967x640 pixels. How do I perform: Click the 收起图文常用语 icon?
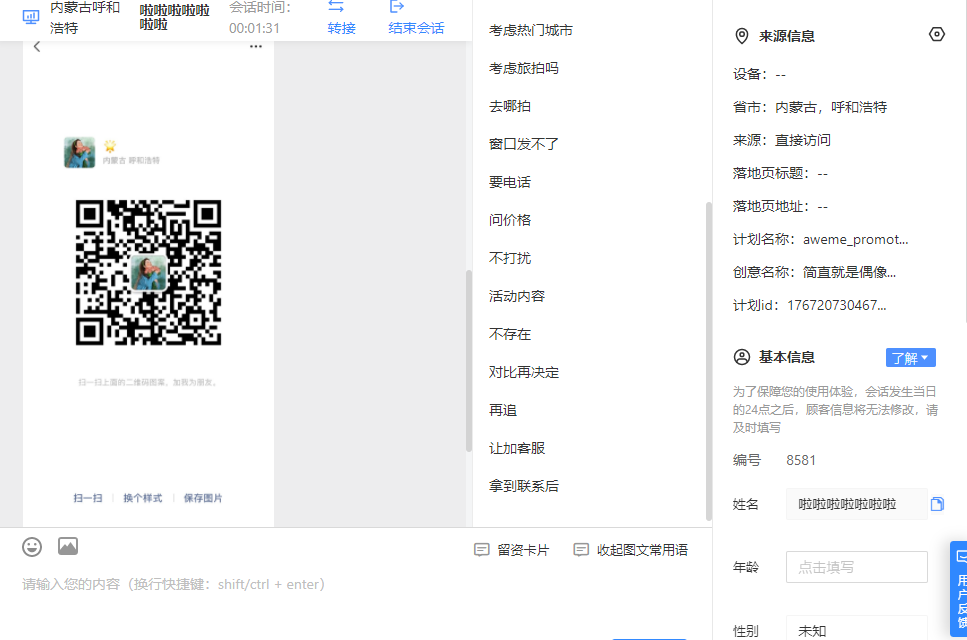[581, 549]
